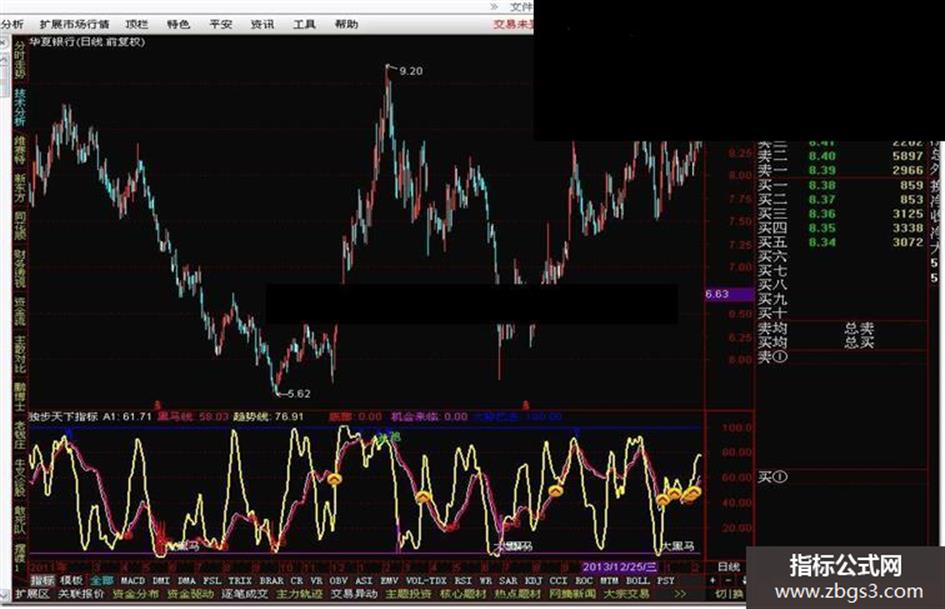This screenshot has height=609, width=945.
Task: Apply the TRIX indicator
Action: tap(240, 581)
